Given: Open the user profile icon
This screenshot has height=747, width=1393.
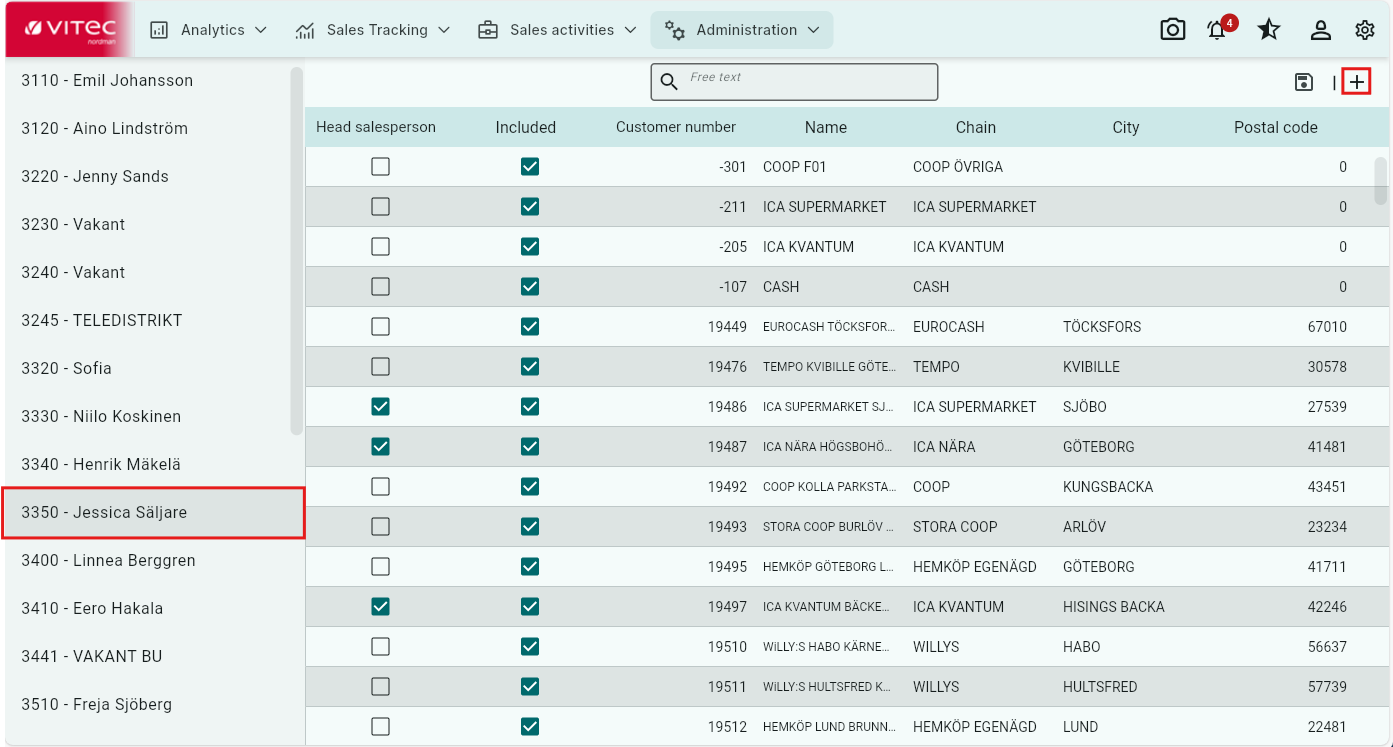Looking at the screenshot, I should click(x=1321, y=30).
